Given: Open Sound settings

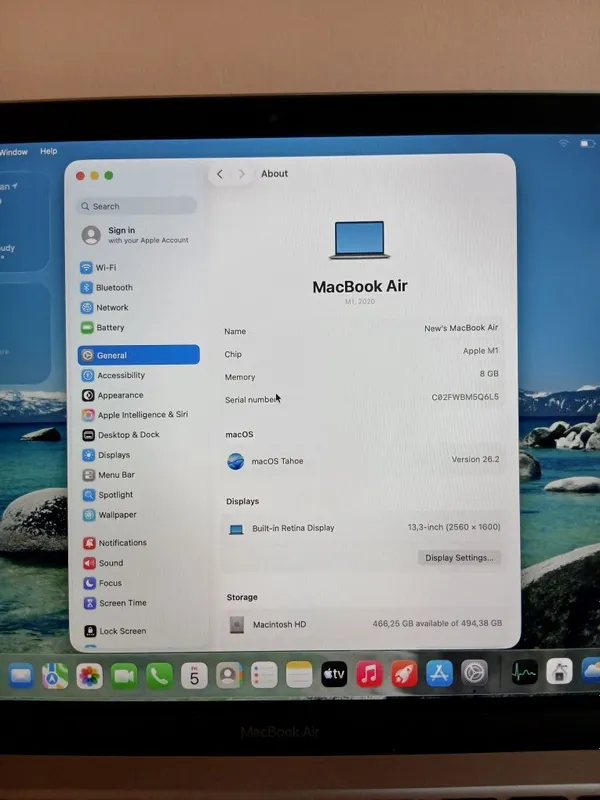Looking at the screenshot, I should 104,563.
